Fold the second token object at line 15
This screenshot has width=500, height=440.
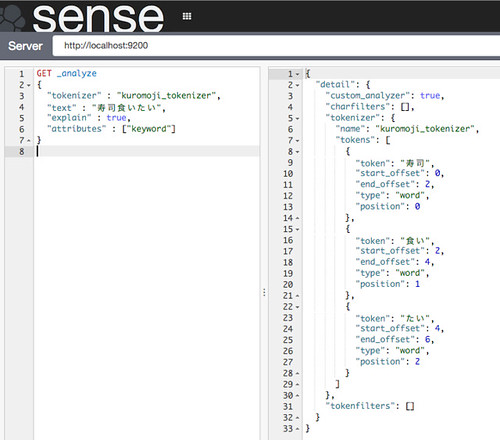coord(298,229)
